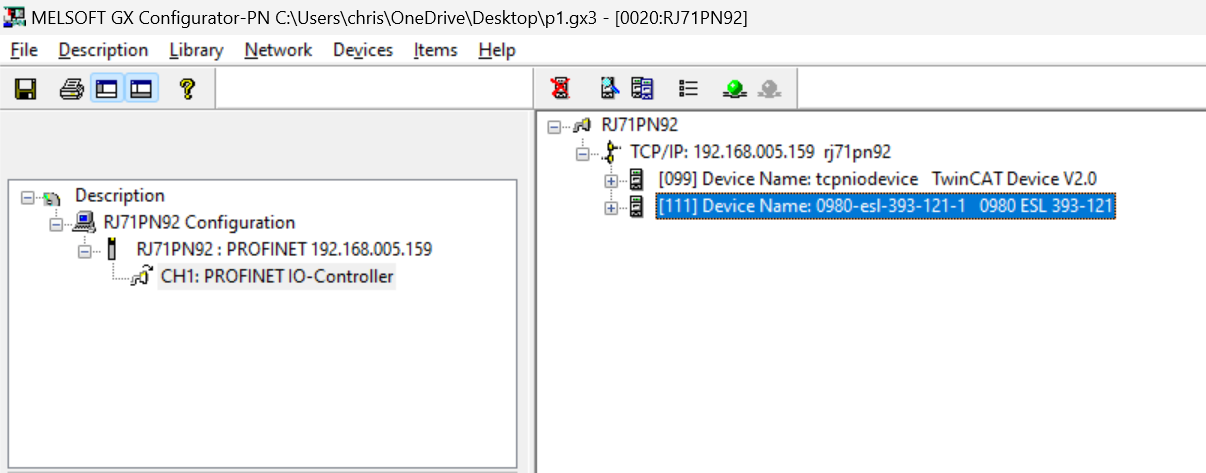Select RJ71PN92 Configuration tree item
The height and width of the screenshot is (473, 1206).
(200, 223)
